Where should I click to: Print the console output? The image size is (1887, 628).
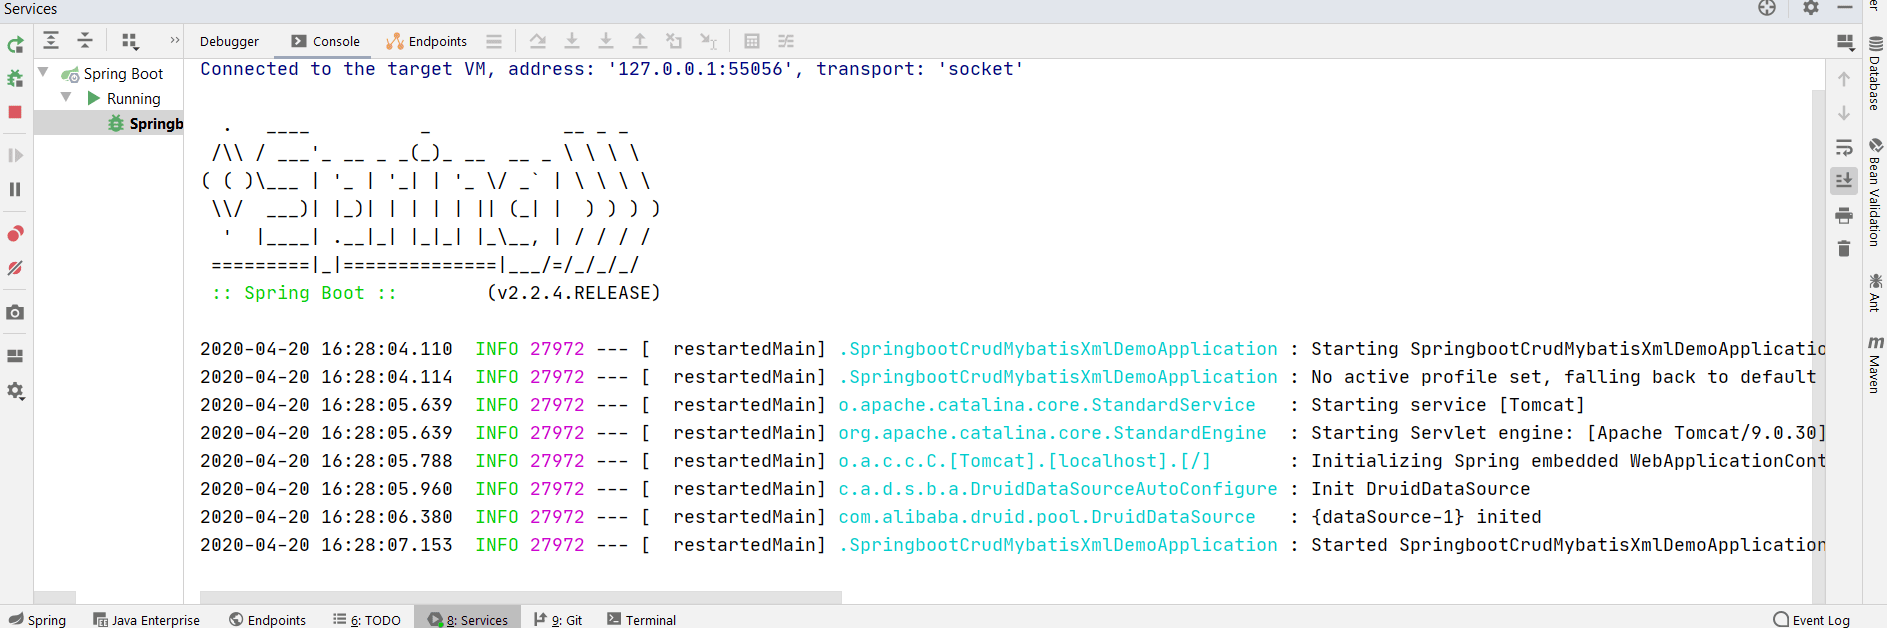(1844, 216)
